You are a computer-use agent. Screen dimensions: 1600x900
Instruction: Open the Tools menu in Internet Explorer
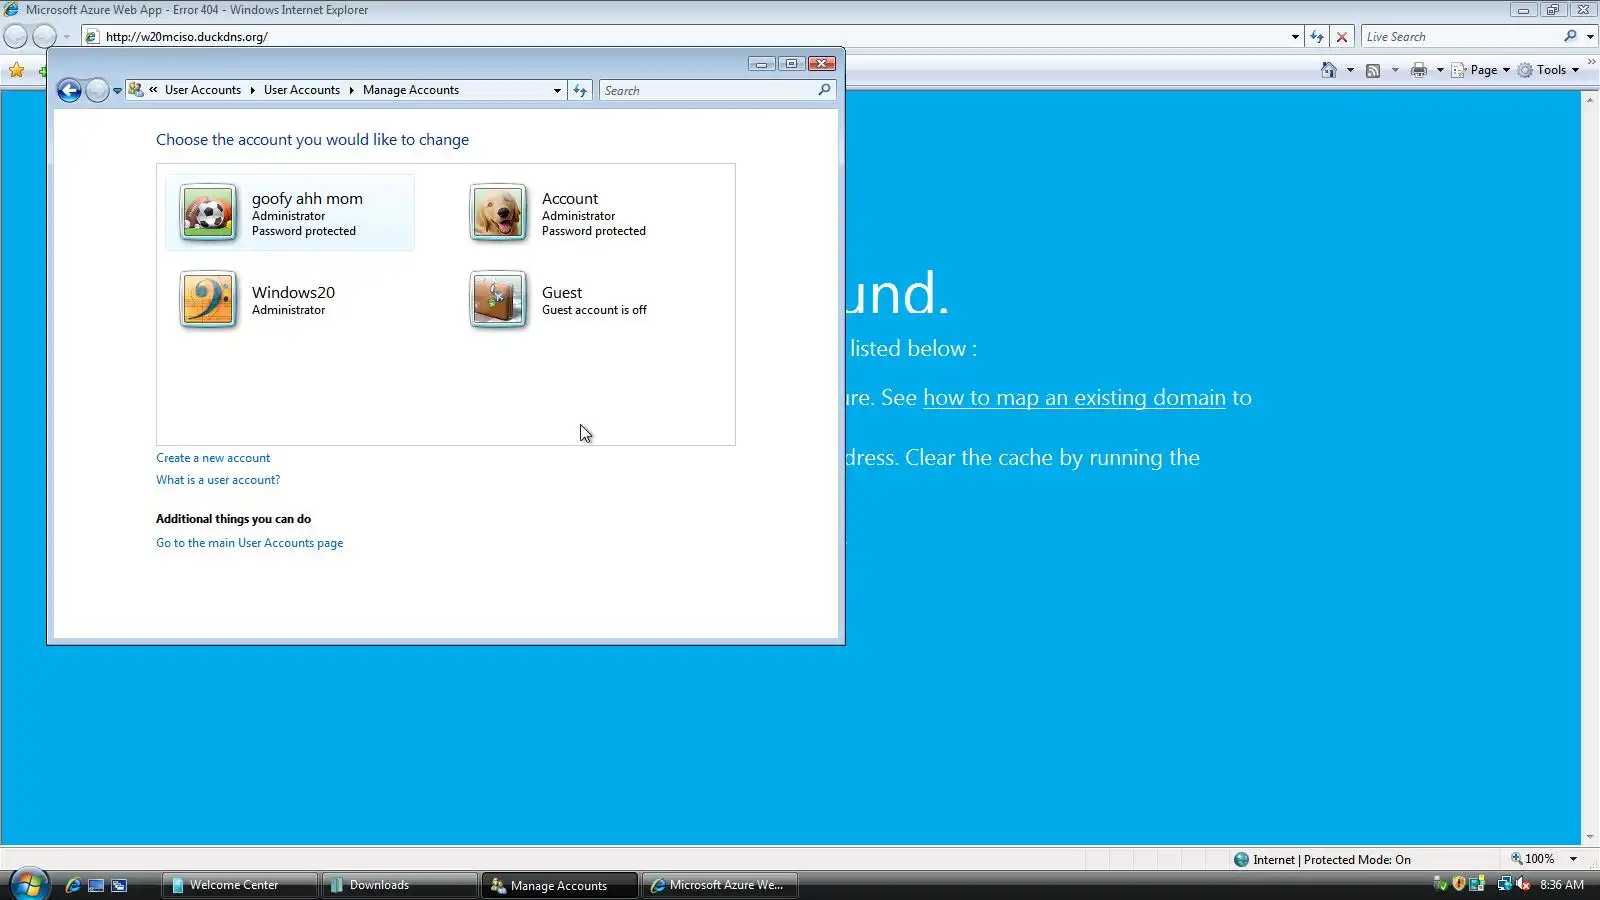(x=1549, y=70)
